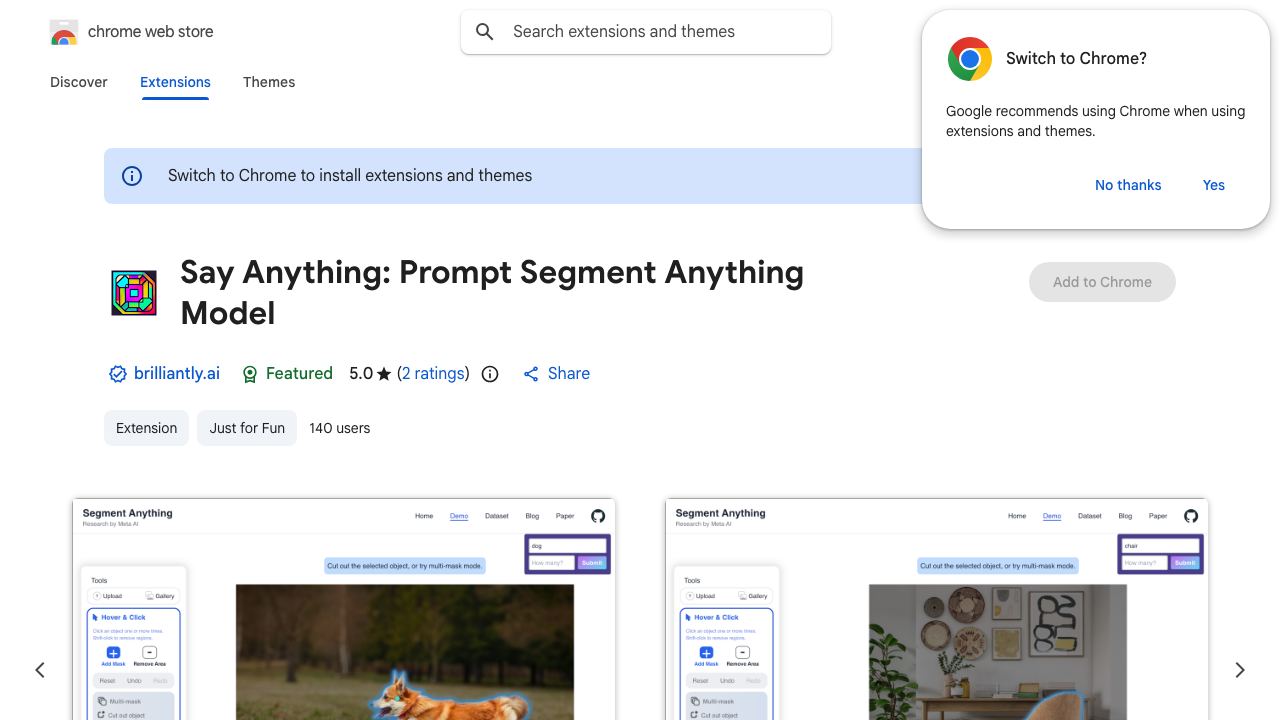Click the Say Anything extension logo
Image resolution: width=1280 pixels, height=720 pixels.
point(134,293)
